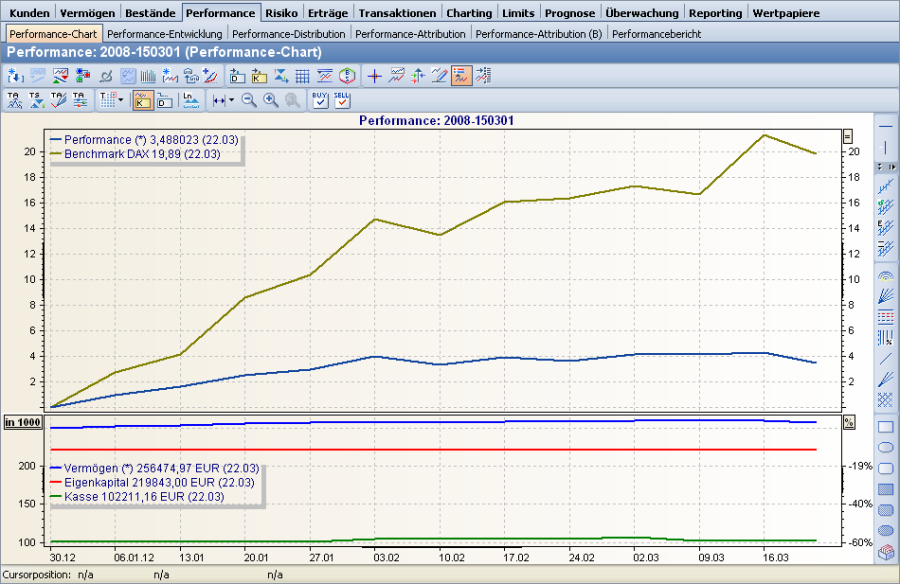Image resolution: width=900 pixels, height=584 pixels.
Task: Click the Ln logarithmic scale icon
Action: 187,100
